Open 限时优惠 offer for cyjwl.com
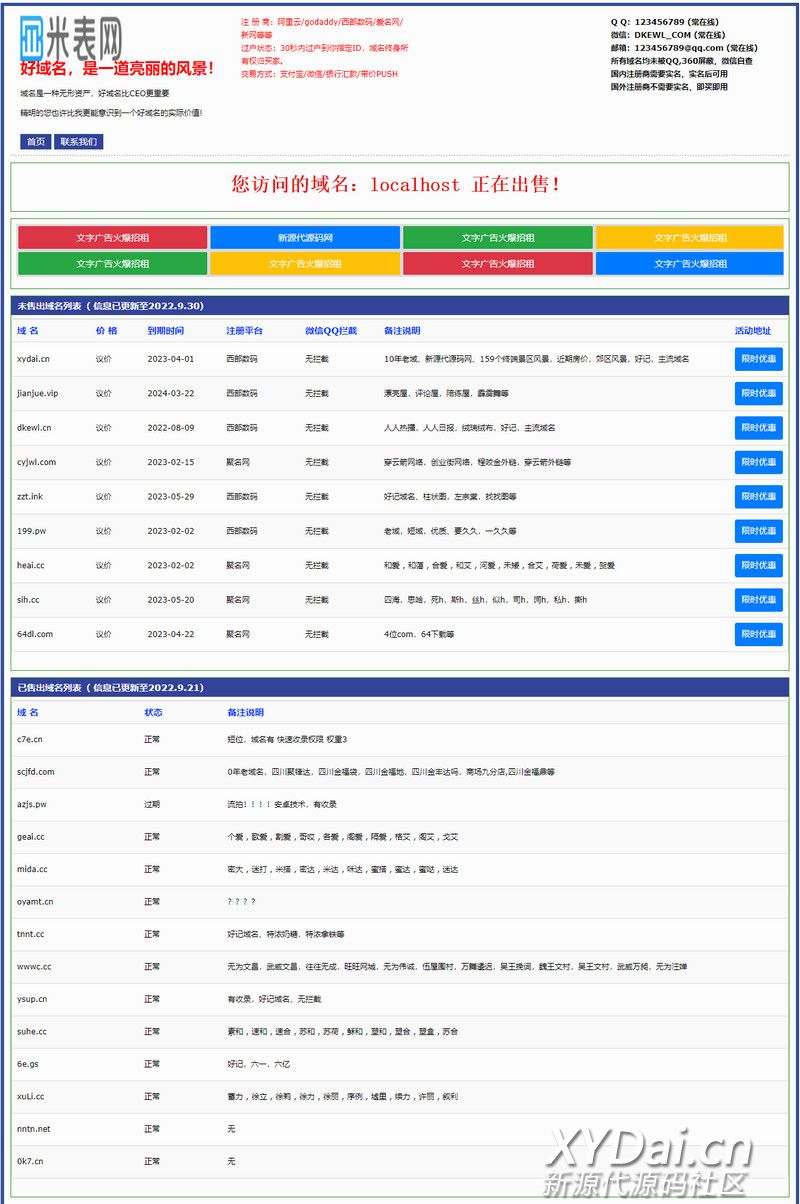Viewport: 800px width, 1204px height. point(758,462)
